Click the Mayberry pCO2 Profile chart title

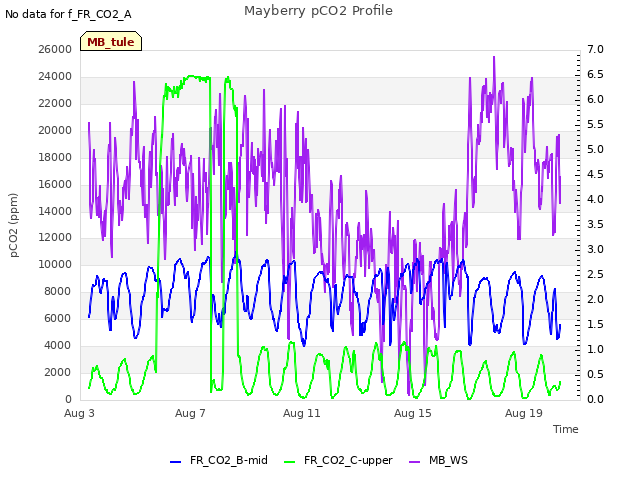tap(318, 11)
